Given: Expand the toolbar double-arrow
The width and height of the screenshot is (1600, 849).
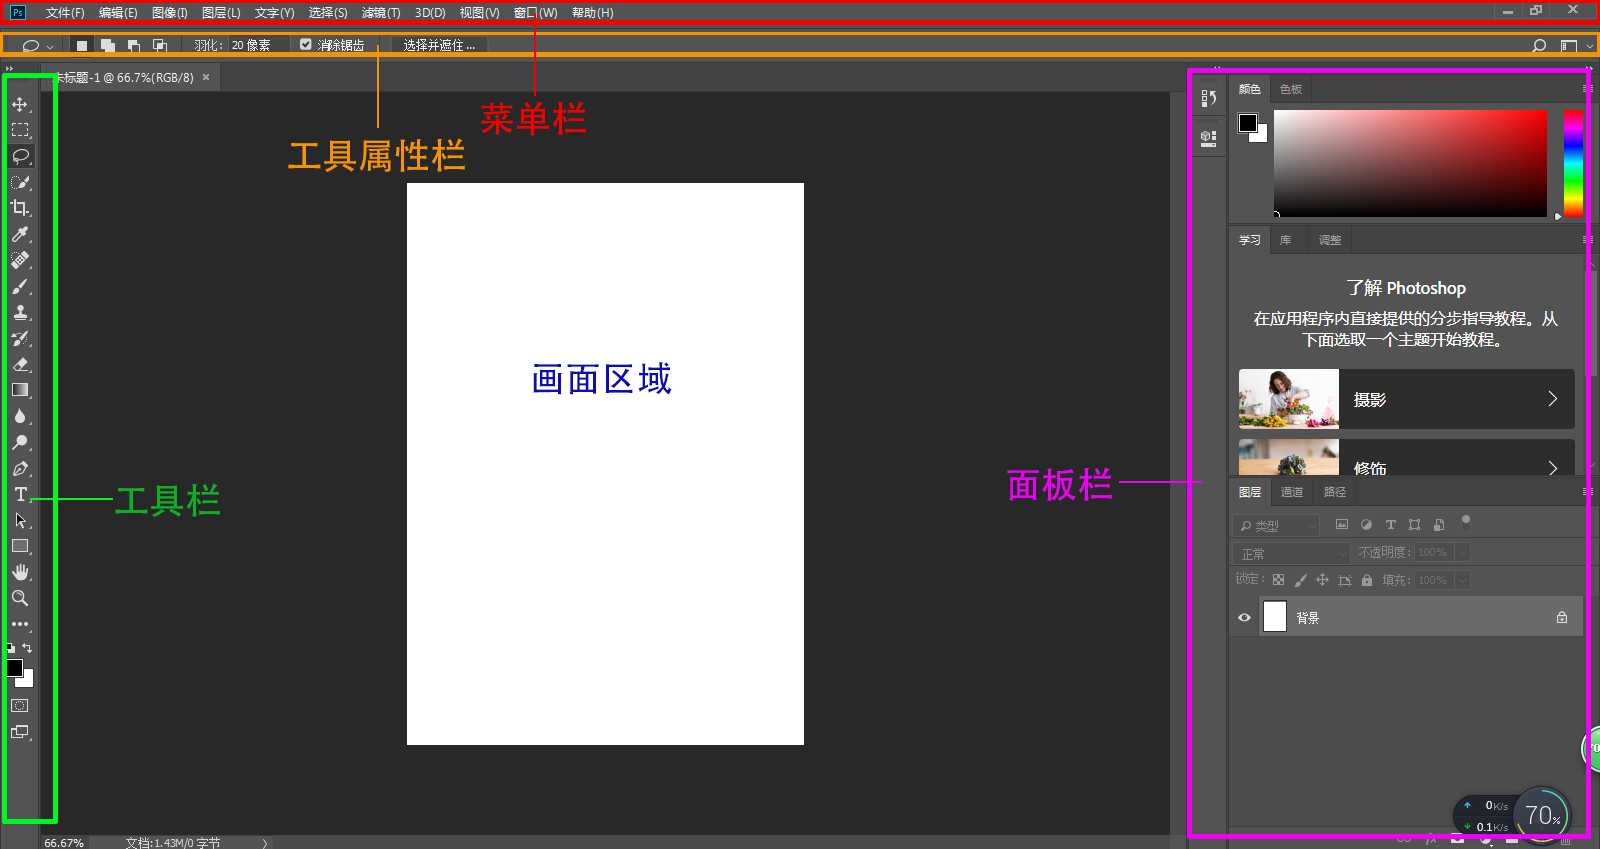Looking at the screenshot, I should coord(9,69).
